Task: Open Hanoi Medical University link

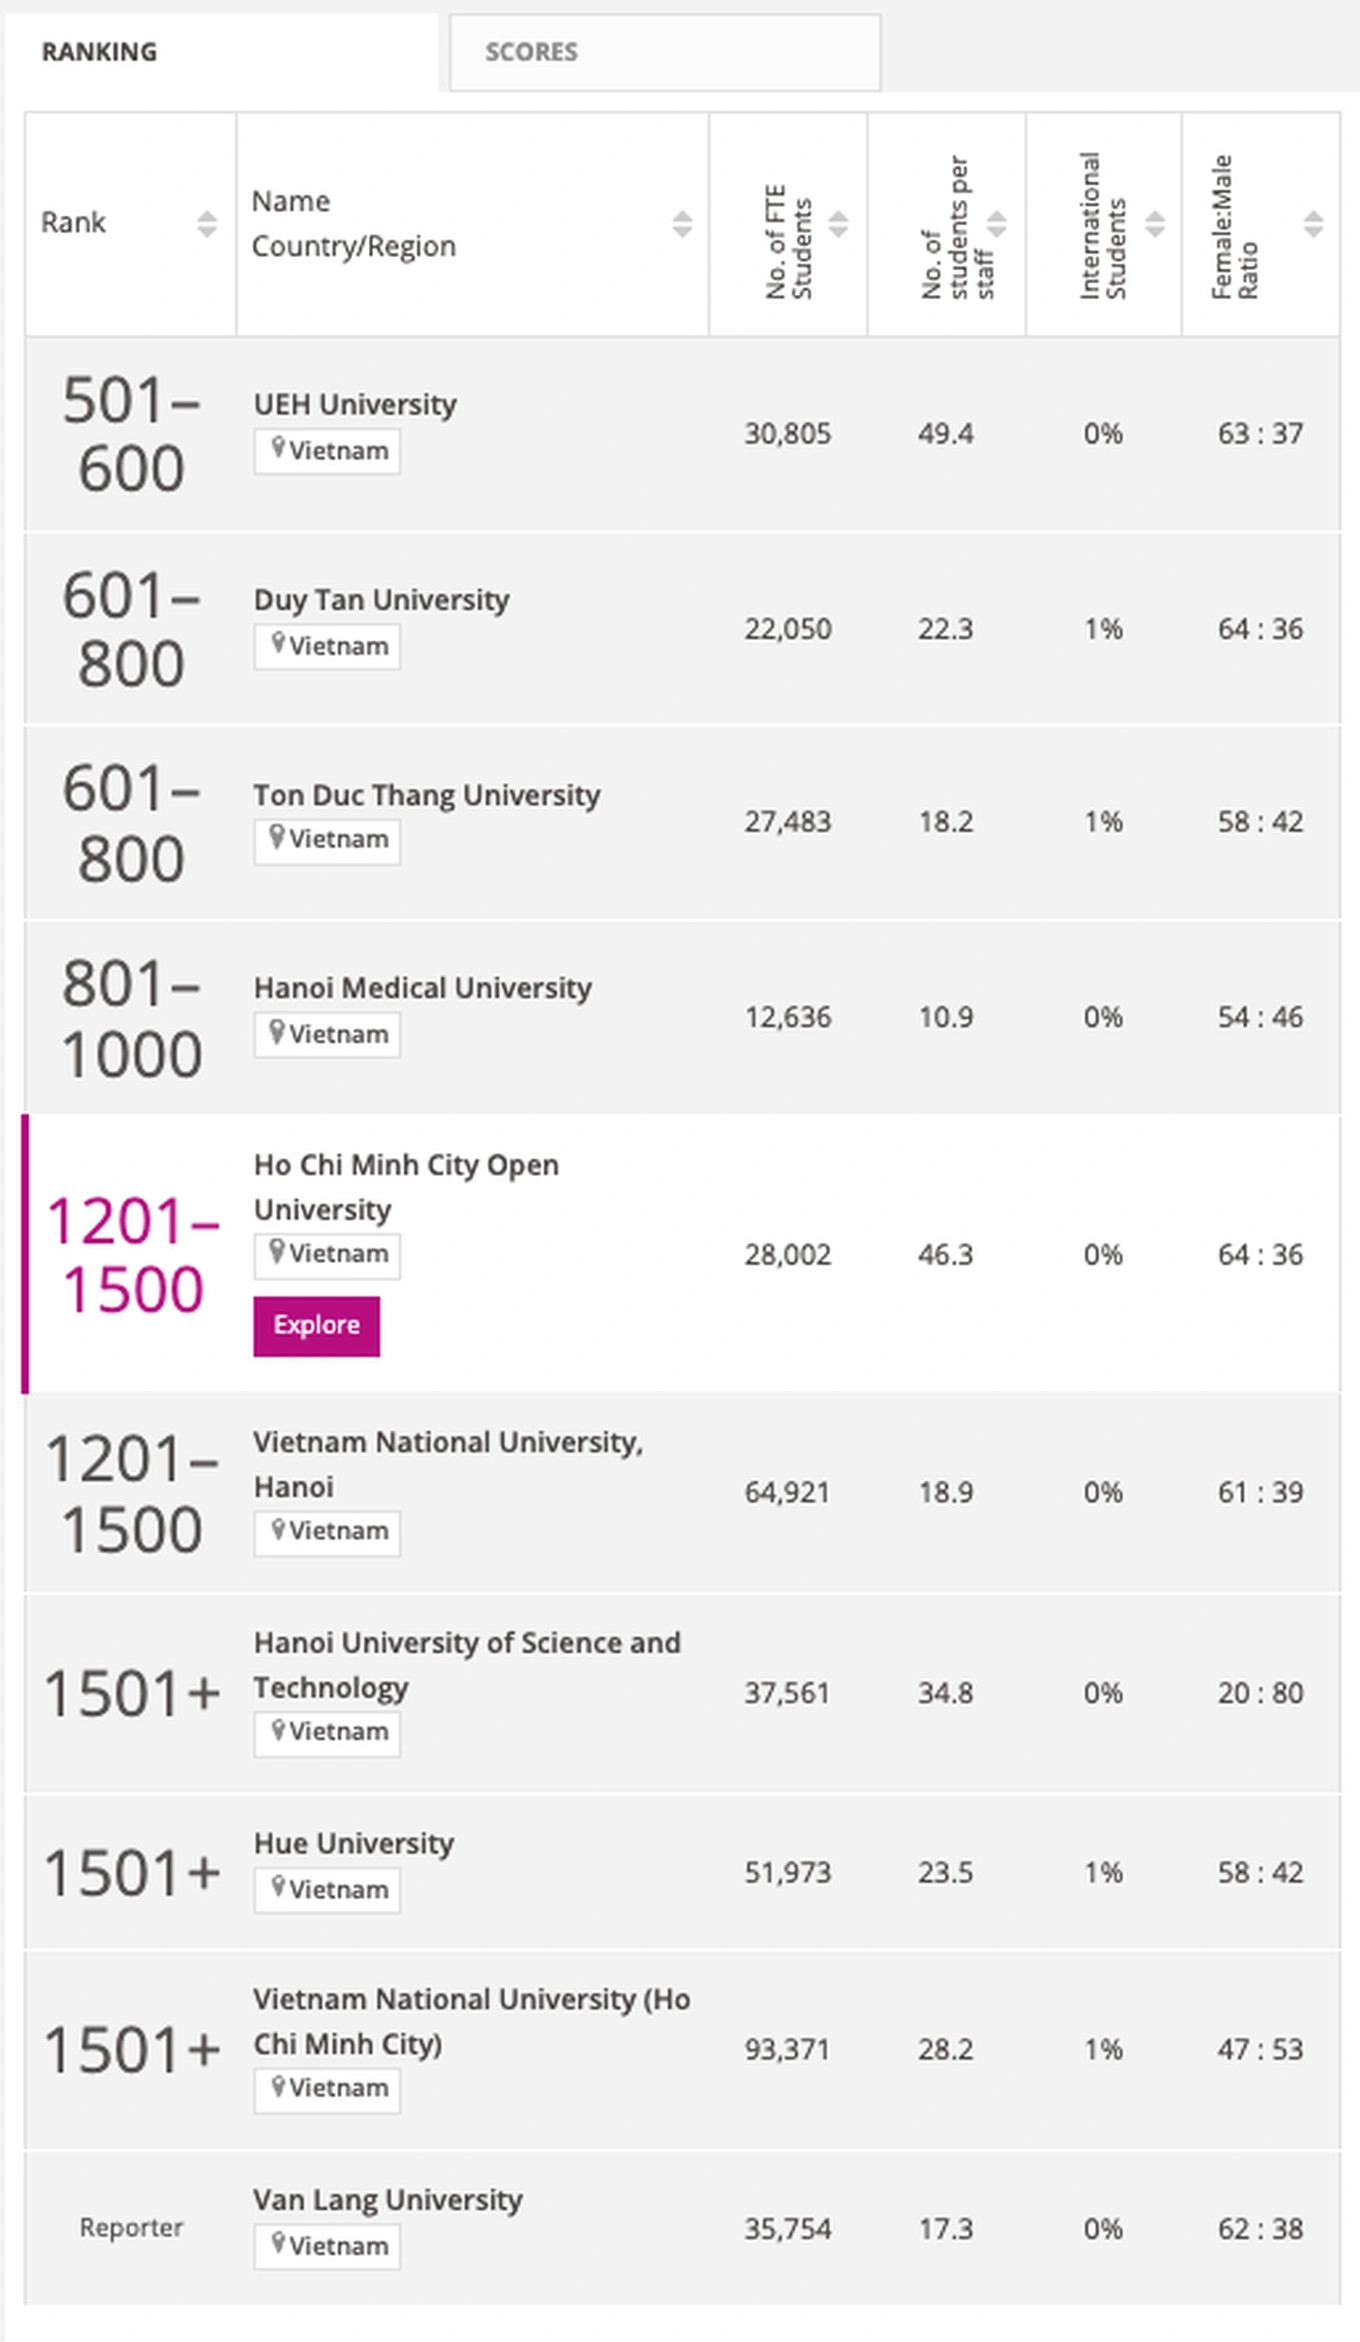Action: click(x=422, y=988)
